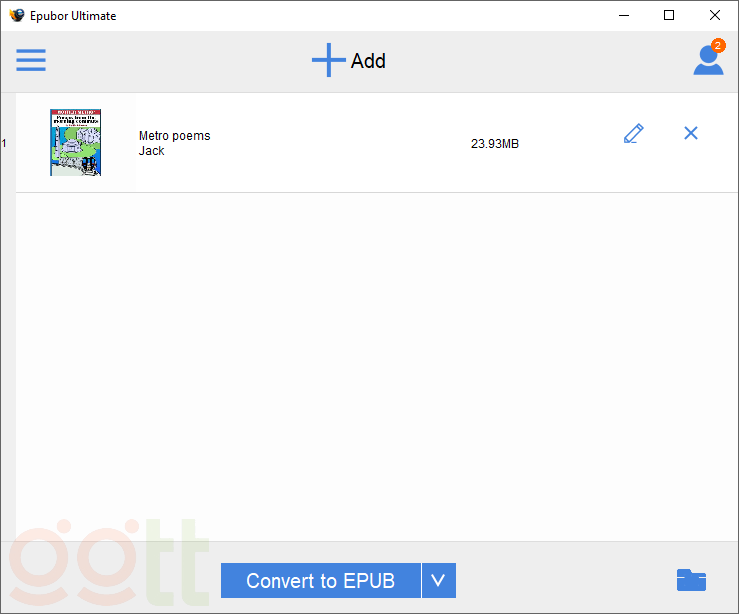Maximize the Epubor Ultimate window
The image size is (739, 614).
[x=669, y=15]
